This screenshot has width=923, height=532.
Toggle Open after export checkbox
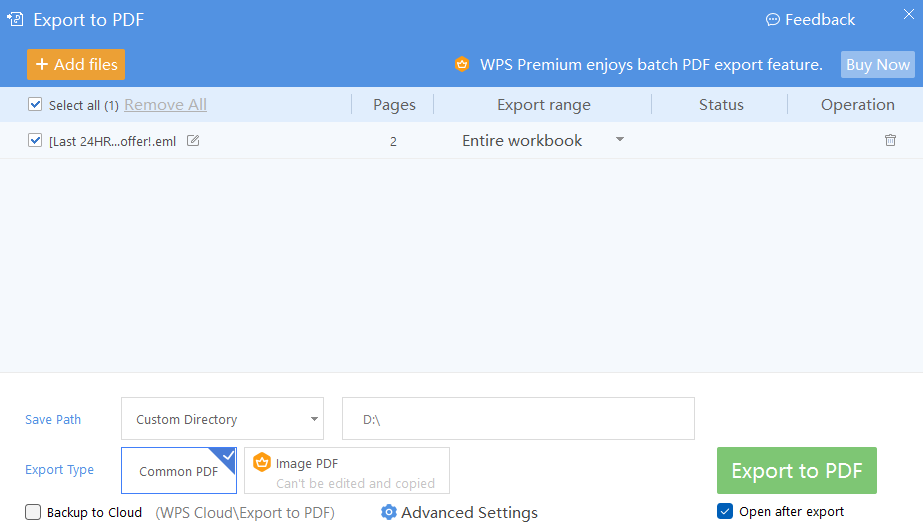[x=725, y=511]
